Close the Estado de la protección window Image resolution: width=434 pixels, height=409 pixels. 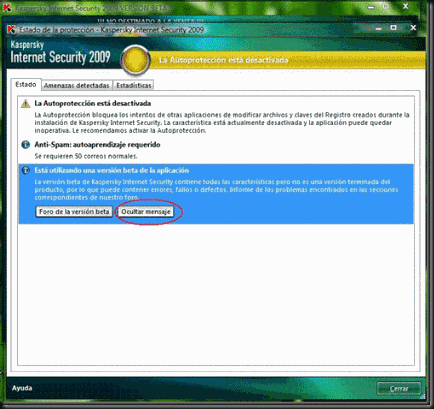413,28
